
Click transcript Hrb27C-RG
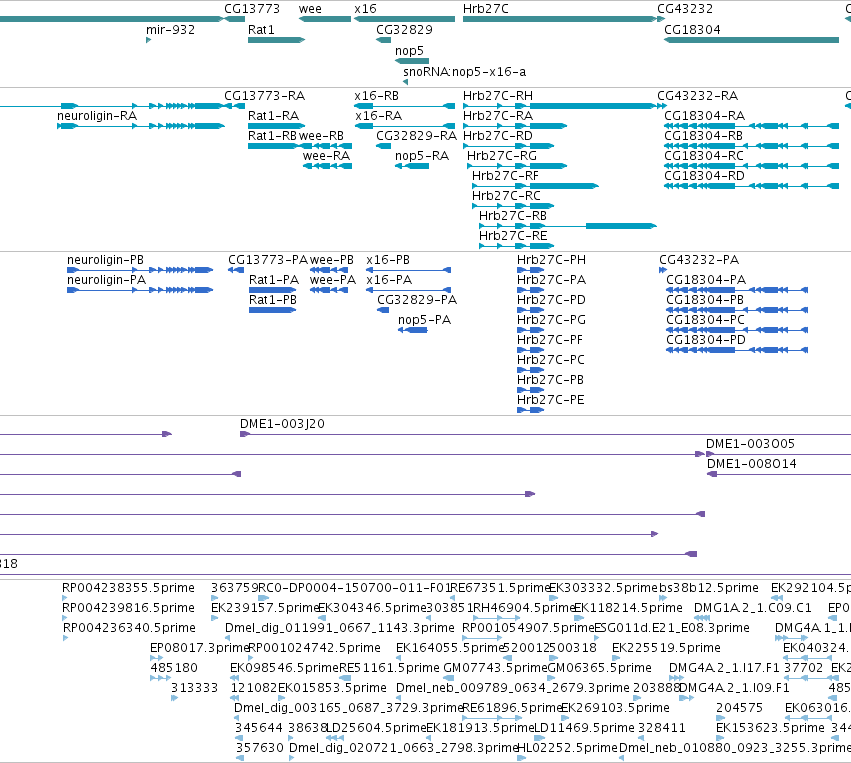(x=501, y=156)
